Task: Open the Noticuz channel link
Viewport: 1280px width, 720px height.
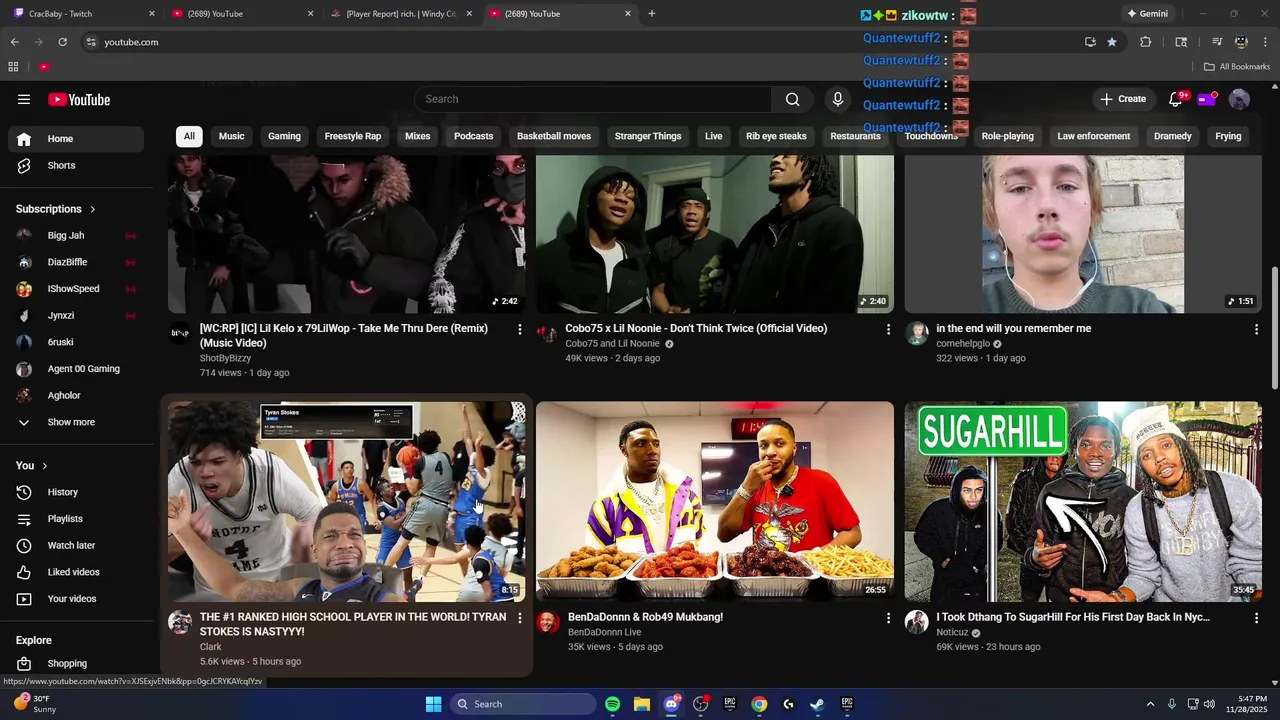Action: (952, 632)
